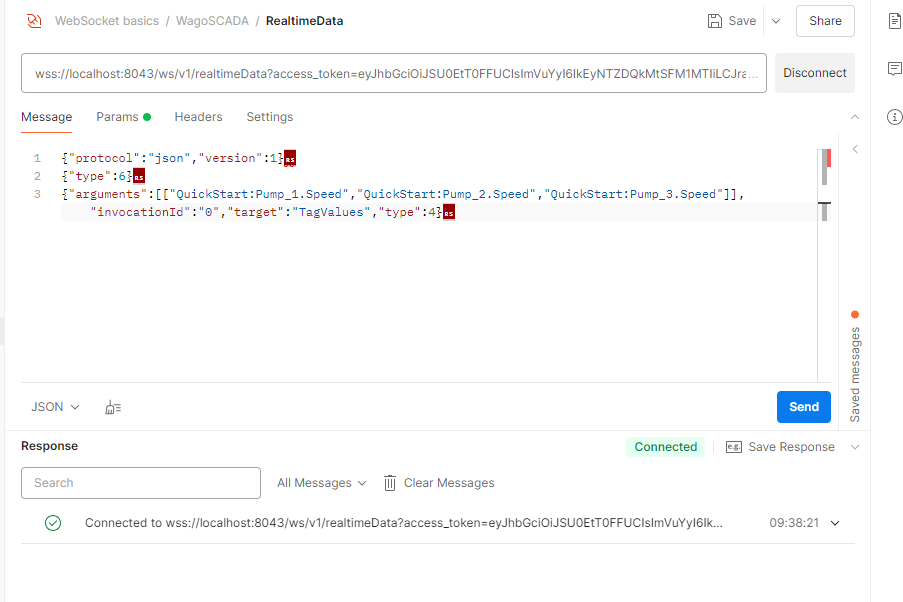Click the WebSocket collection icon in breadcrumb
Screen dimensions: 903x602
(x=34, y=20)
